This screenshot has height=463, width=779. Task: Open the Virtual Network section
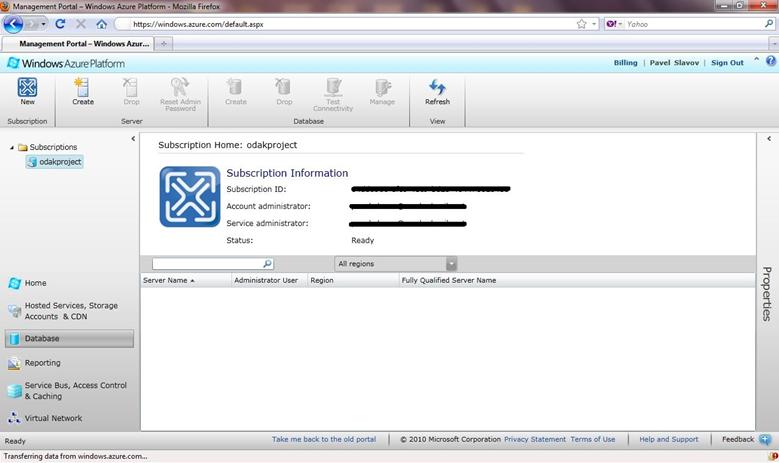coord(45,418)
